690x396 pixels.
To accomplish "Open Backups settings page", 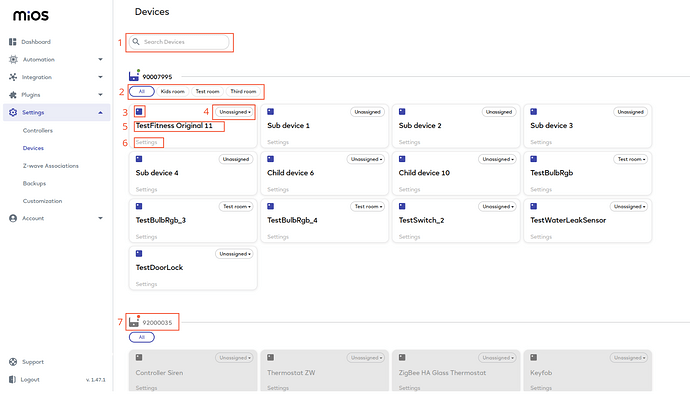I will tap(34, 183).
